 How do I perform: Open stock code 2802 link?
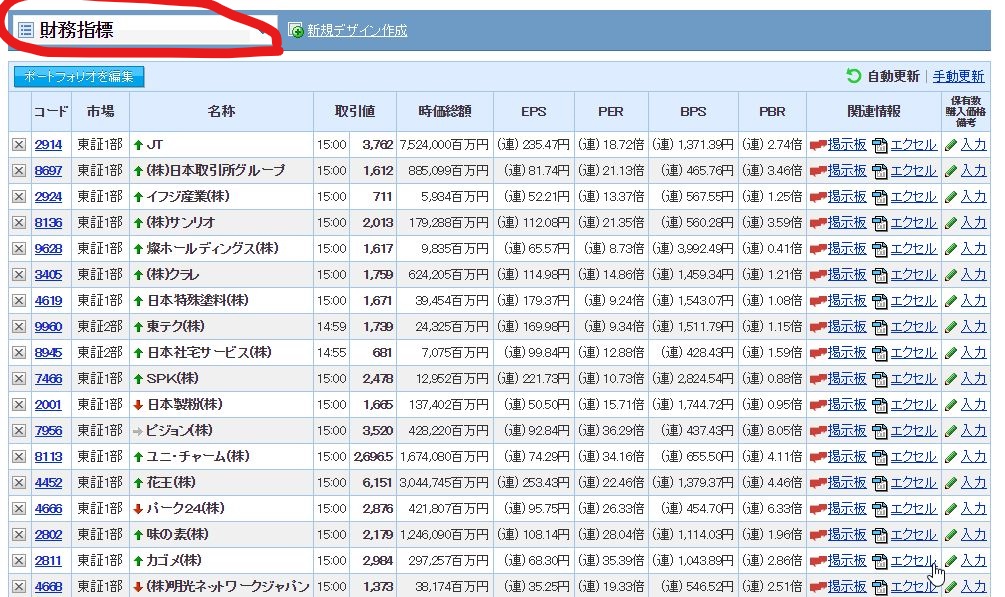click(x=48, y=534)
